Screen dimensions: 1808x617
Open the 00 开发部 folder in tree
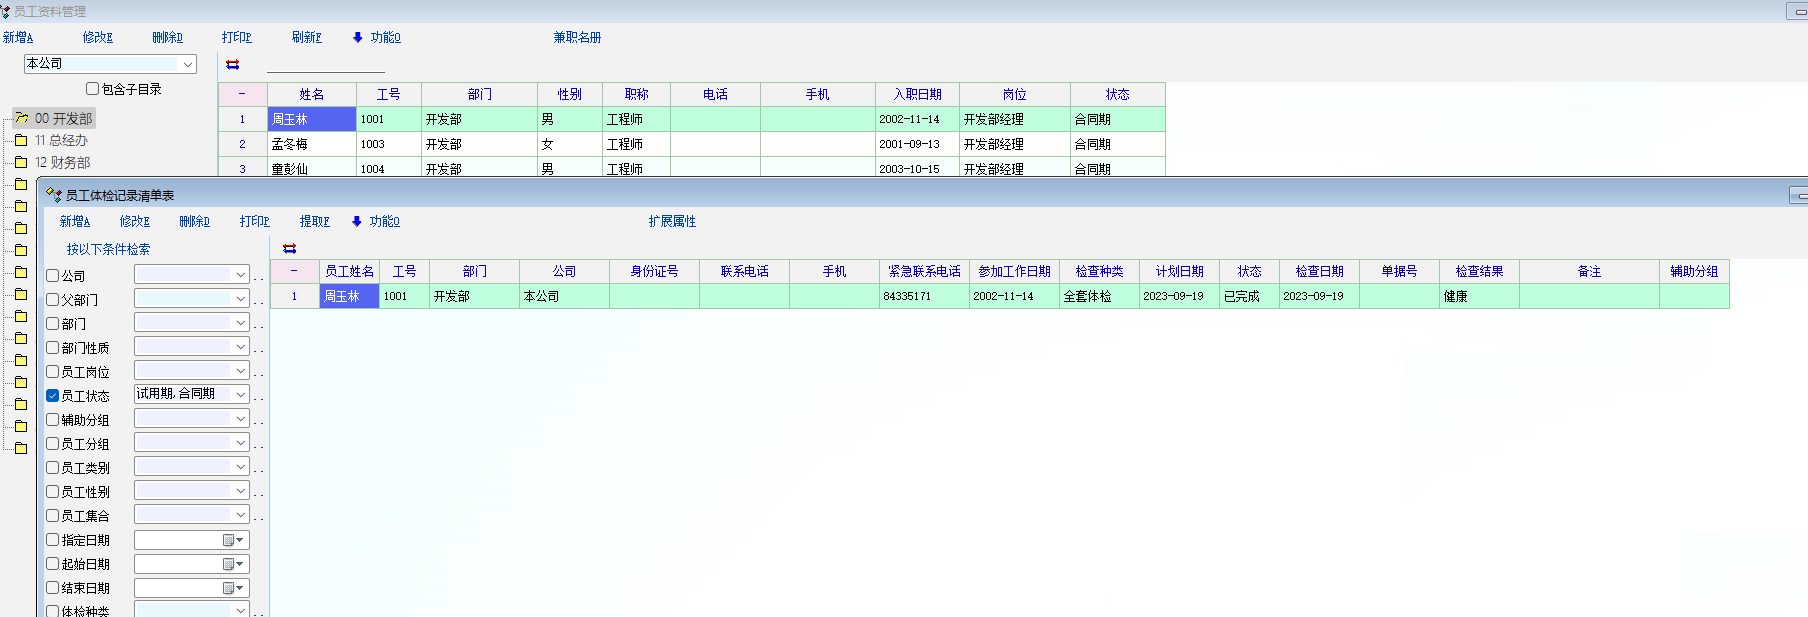pos(21,118)
